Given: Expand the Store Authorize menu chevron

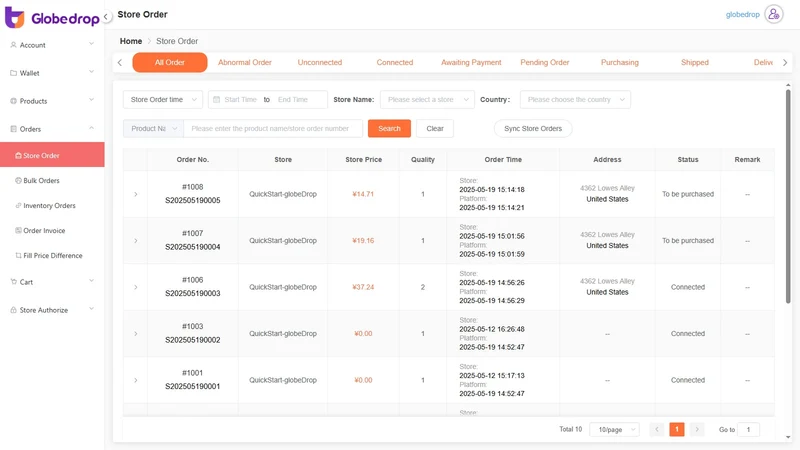Looking at the screenshot, I should (91, 309).
